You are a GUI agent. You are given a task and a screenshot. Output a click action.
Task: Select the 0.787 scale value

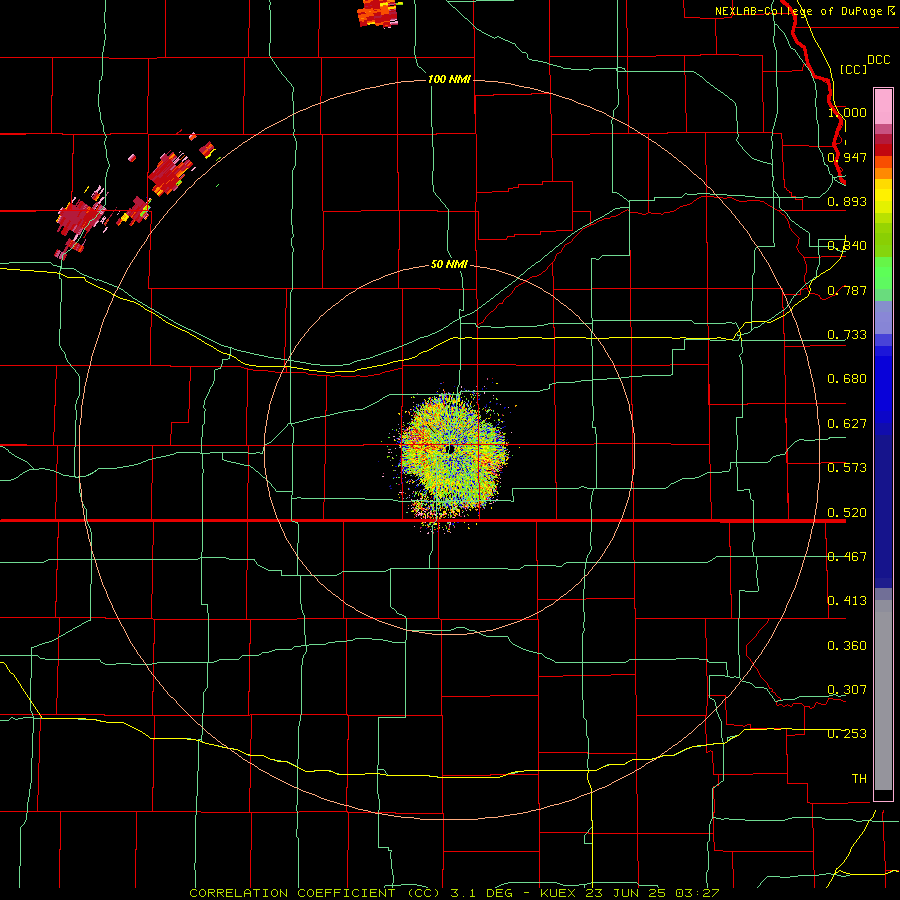pyautogui.click(x=847, y=290)
